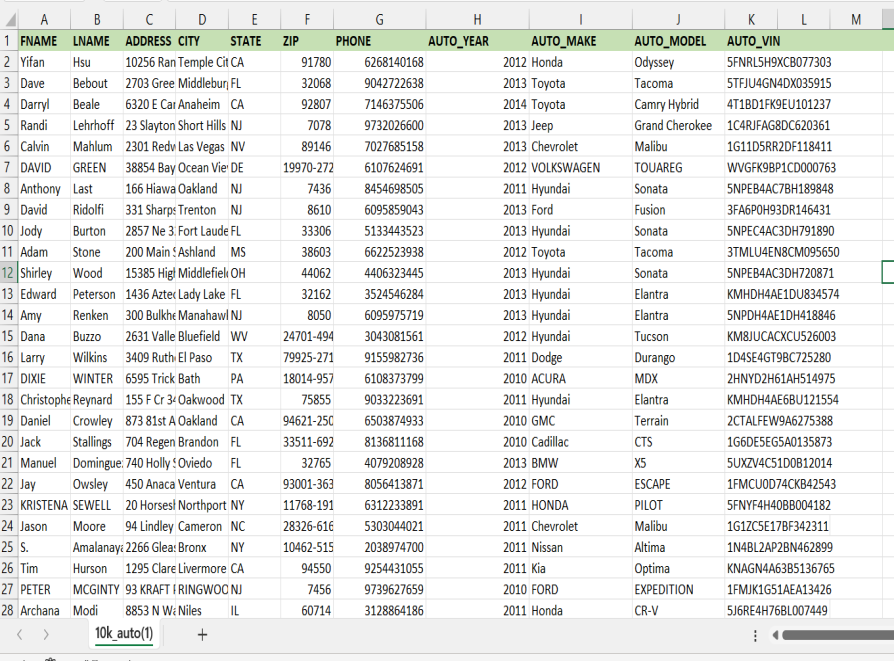Screen dimensions: 894x661
Task: Click the FNAME header cell
Action: tap(44, 41)
